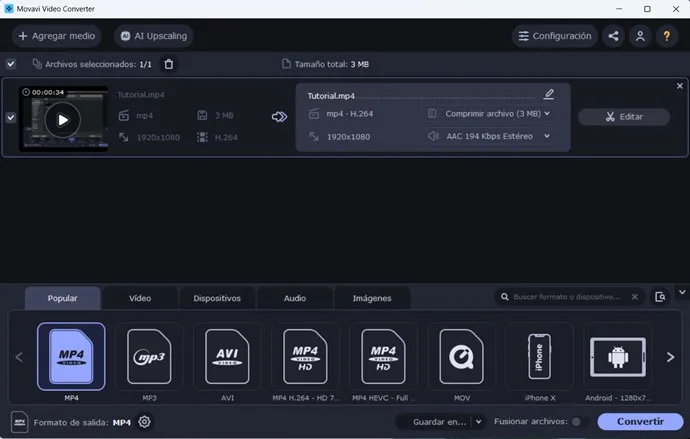Toggle the Tutorial.mp4 file checkbox

[x=11, y=117]
